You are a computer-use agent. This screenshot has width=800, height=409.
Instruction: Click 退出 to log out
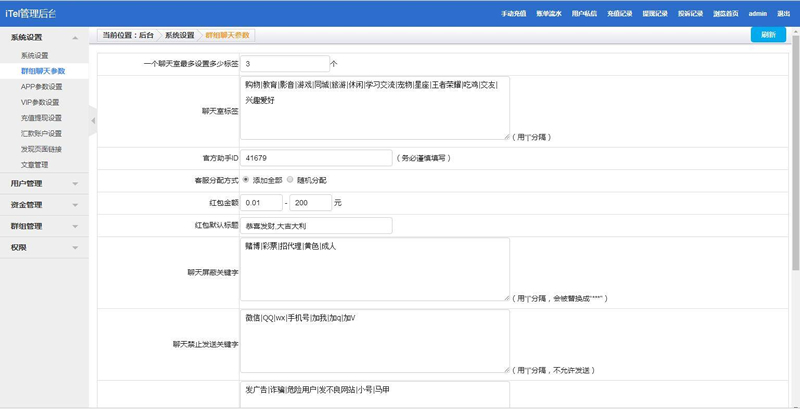point(783,14)
